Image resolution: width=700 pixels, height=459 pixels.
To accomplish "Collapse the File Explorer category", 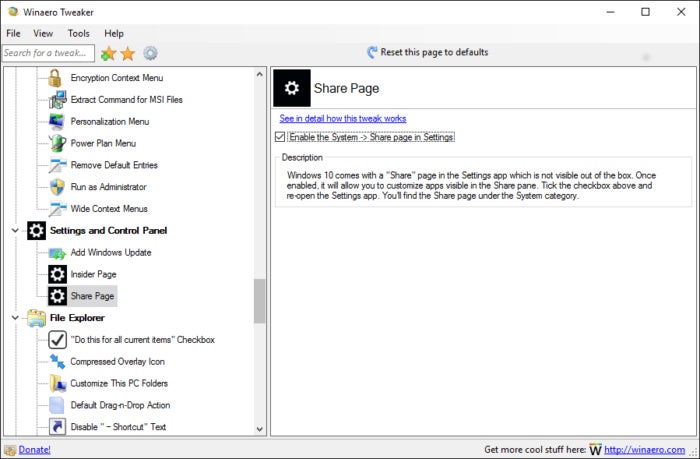I will coord(15,318).
